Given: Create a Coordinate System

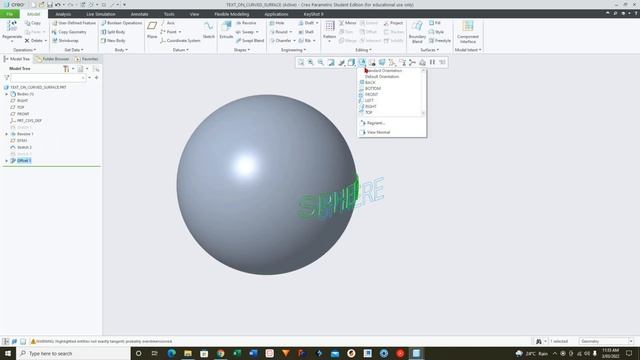Looking at the screenshot, I should [180, 40].
